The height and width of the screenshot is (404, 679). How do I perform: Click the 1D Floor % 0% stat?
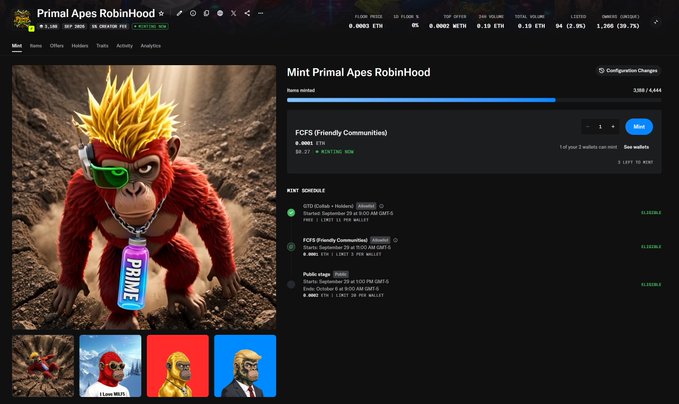point(406,22)
